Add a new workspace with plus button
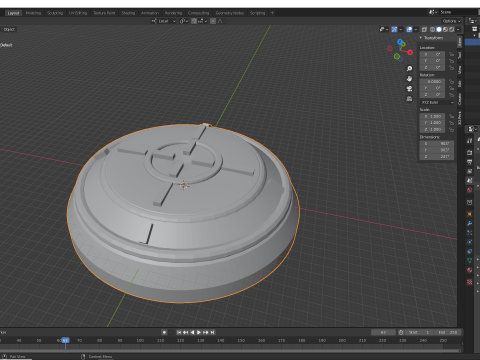This screenshot has height=360, width=480. click(x=272, y=13)
